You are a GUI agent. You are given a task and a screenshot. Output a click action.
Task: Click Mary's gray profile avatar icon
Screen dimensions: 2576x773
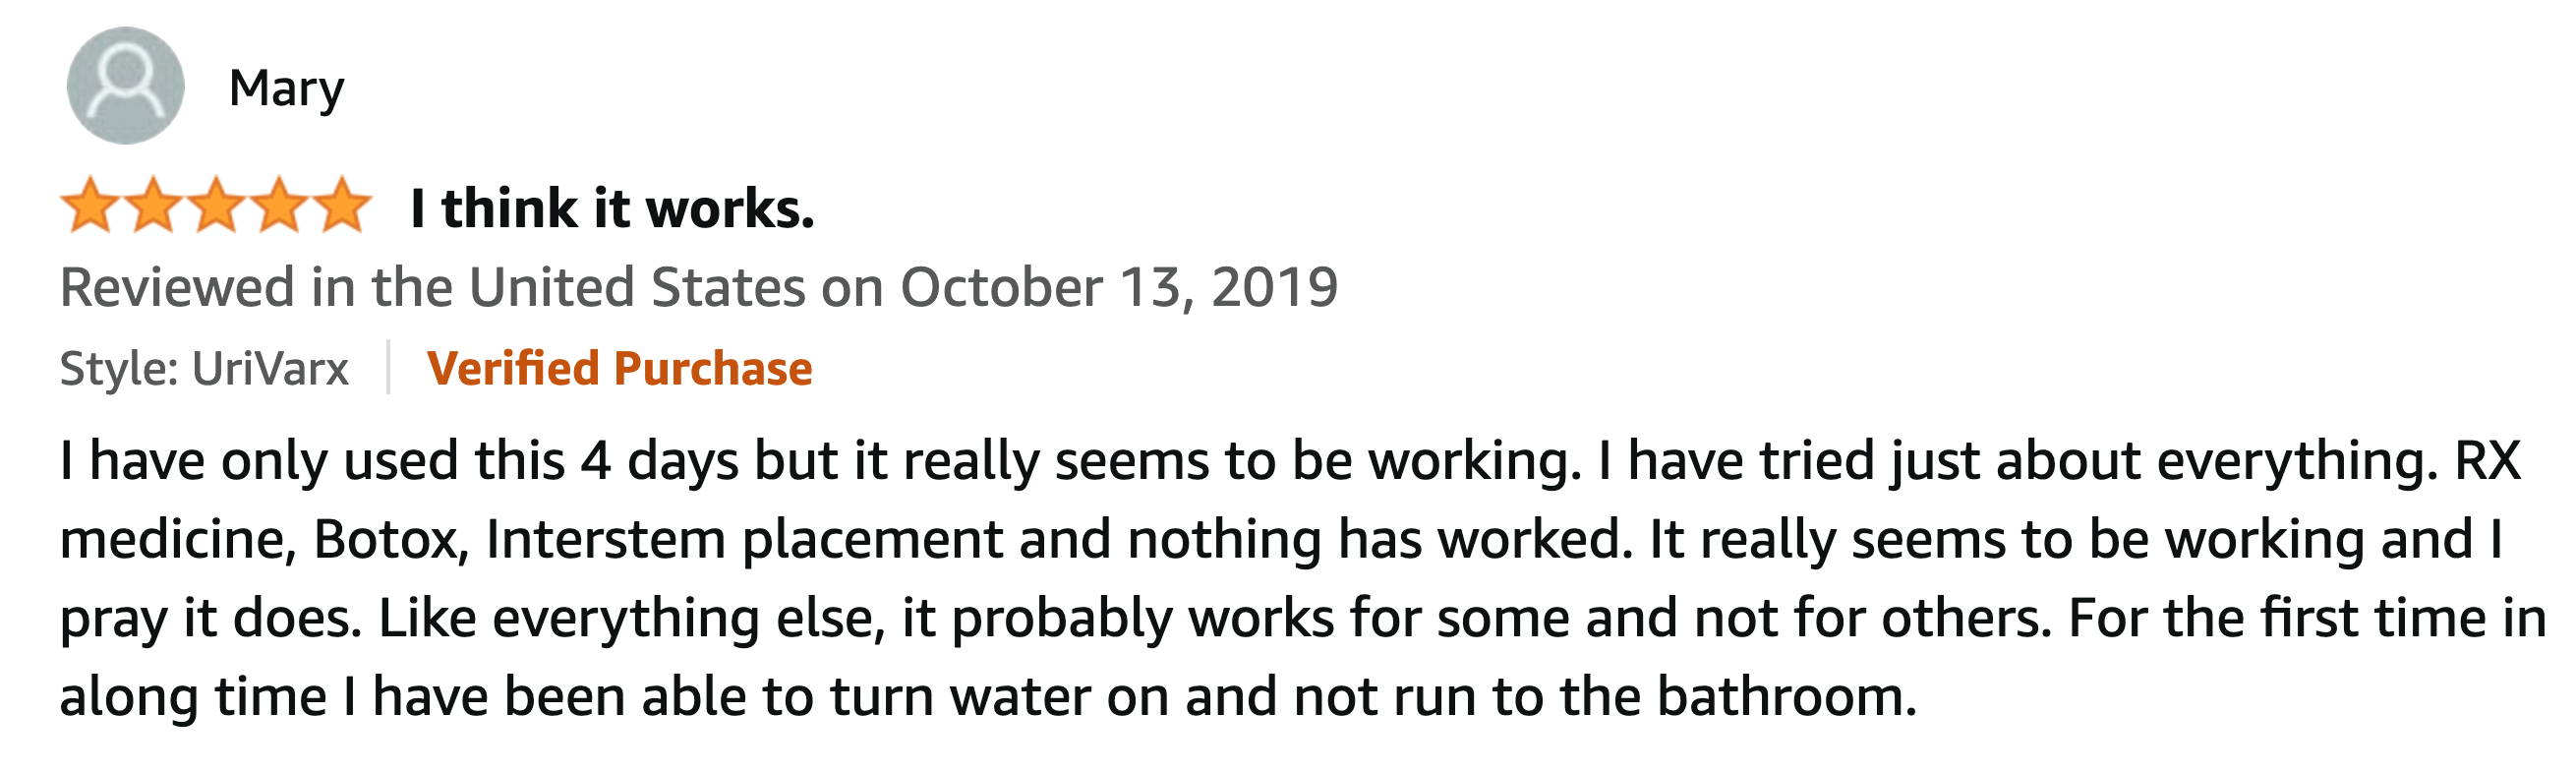pyautogui.click(x=125, y=85)
